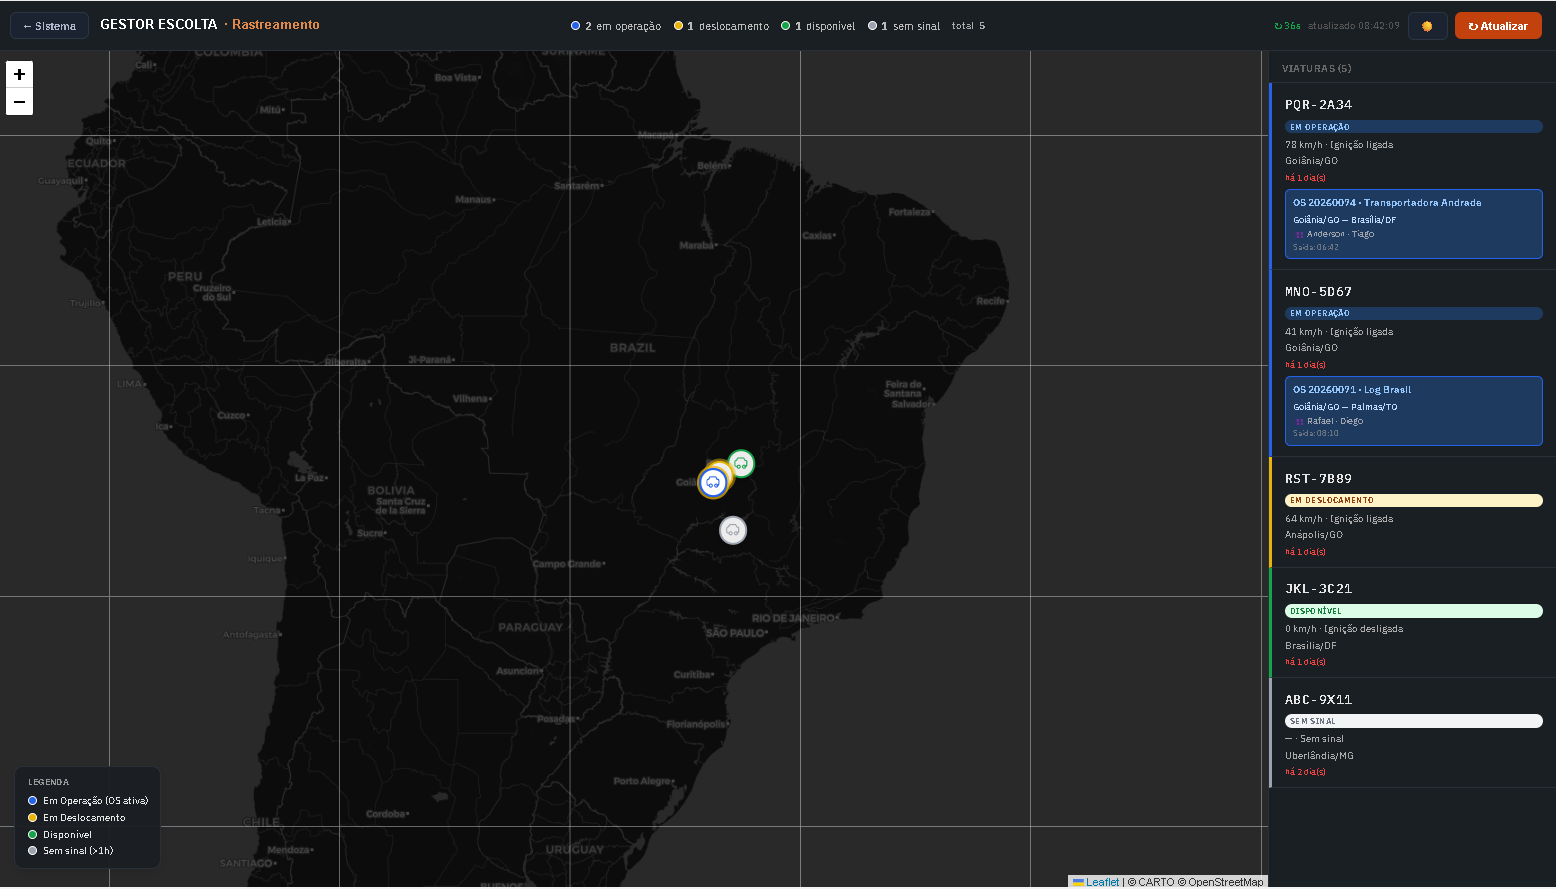Click 'Brasília/DF' location in JKL-3C21 card
This screenshot has width=1556, height=889.
(x=1311, y=646)
